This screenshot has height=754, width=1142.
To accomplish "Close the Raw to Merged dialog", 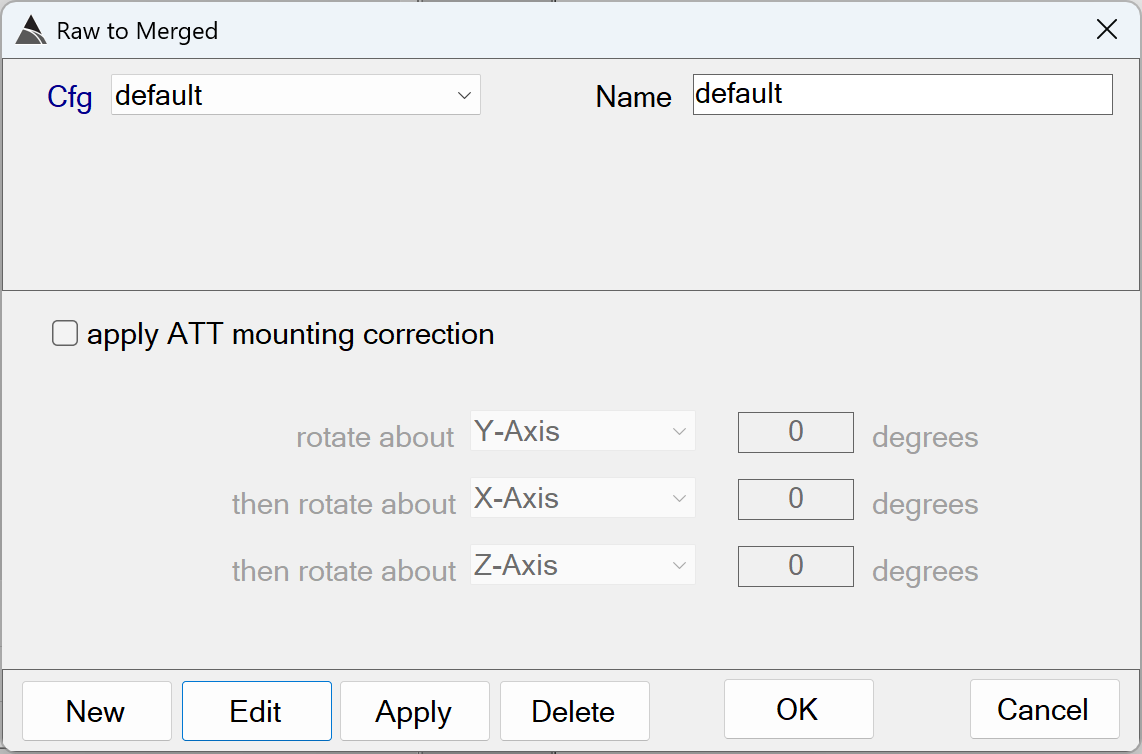I will coord(1106,30).
